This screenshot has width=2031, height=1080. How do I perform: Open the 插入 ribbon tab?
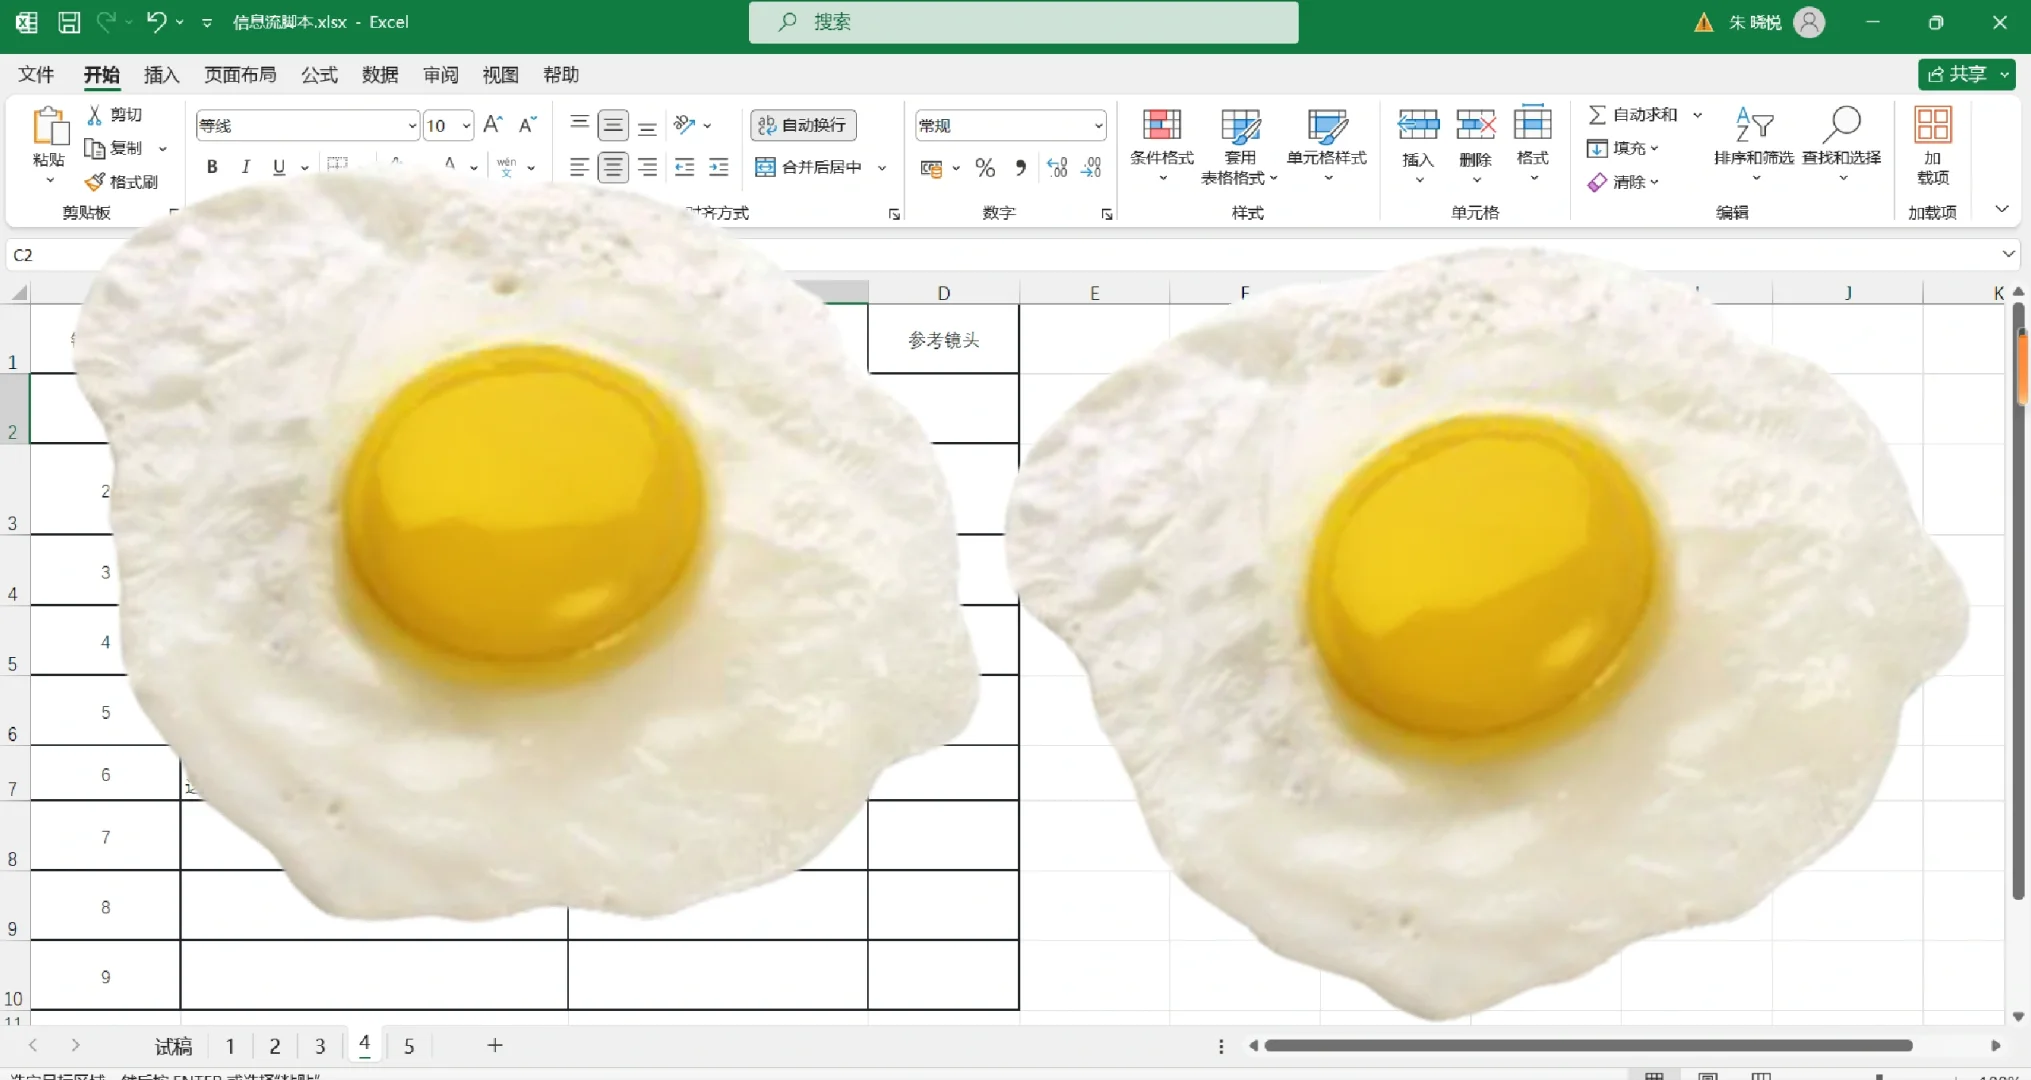click(161, 75)
